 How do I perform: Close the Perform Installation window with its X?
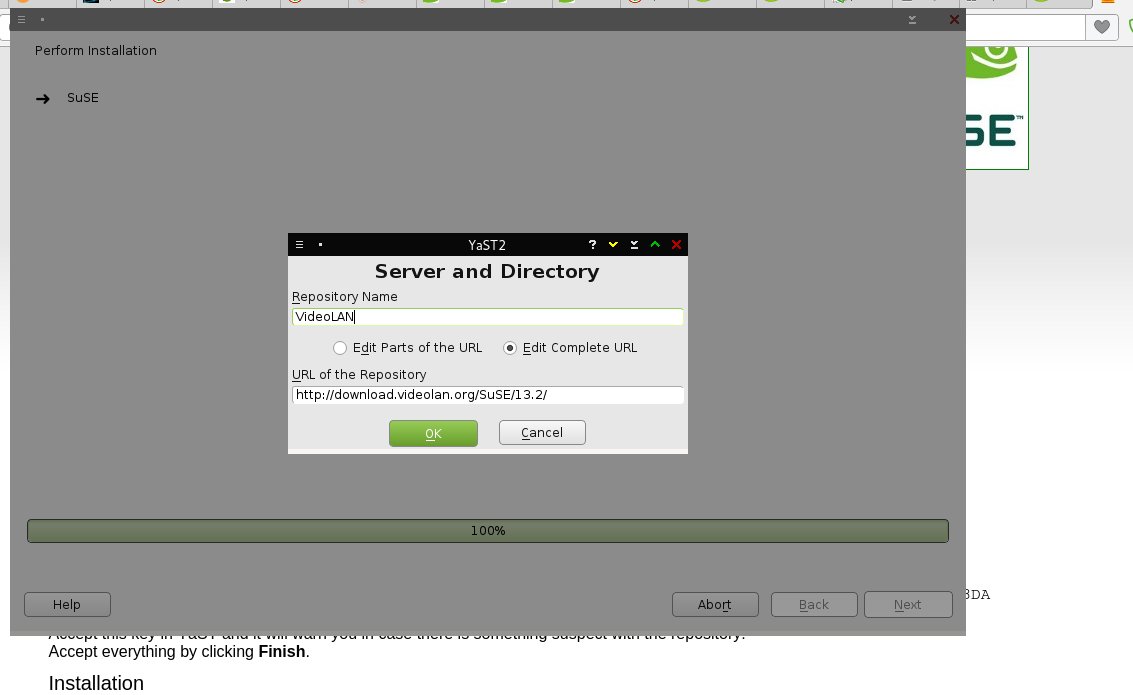(954, 20)
